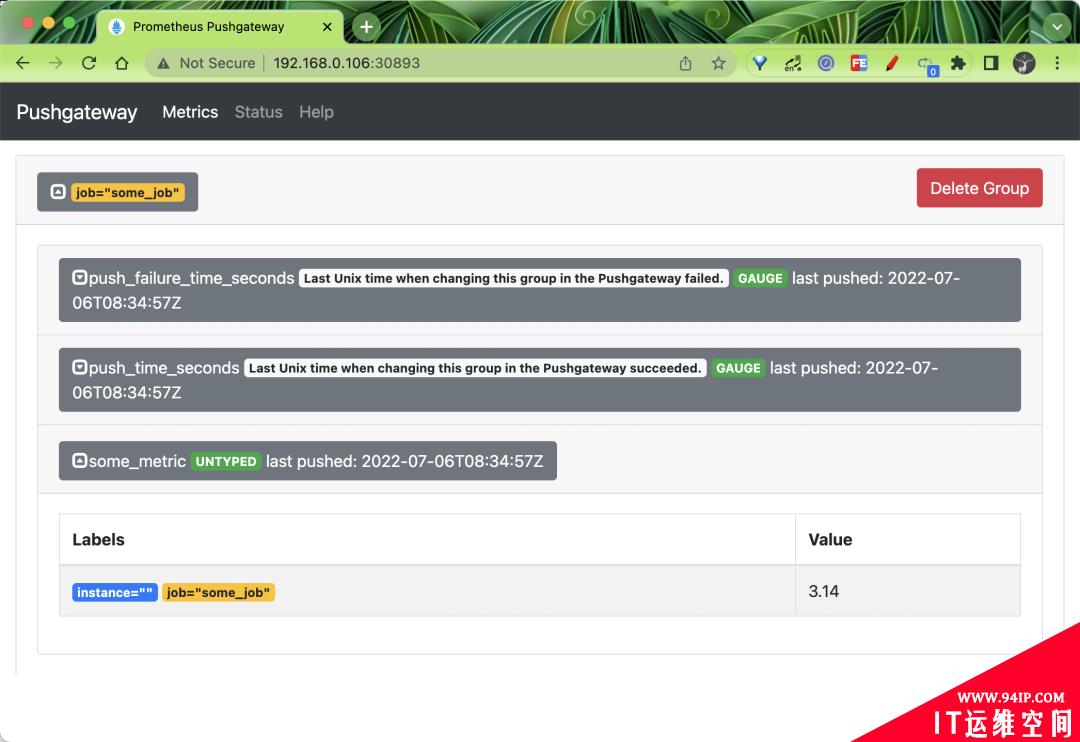The width and height of the screenshot is (1080, 742).
Task: Open the translate extension icon
Action: pos(793,63)
